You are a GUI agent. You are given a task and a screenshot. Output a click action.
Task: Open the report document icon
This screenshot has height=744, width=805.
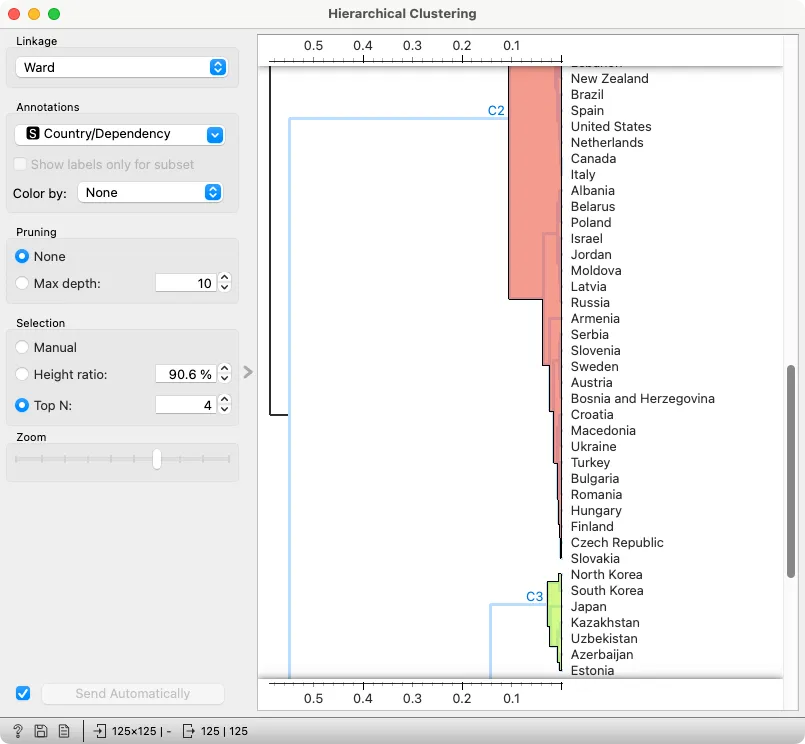(64, 731)
